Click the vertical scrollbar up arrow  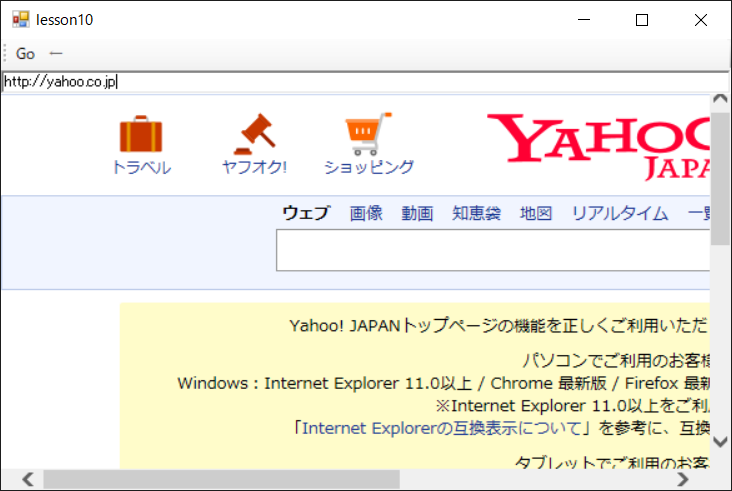pos(720,102)
